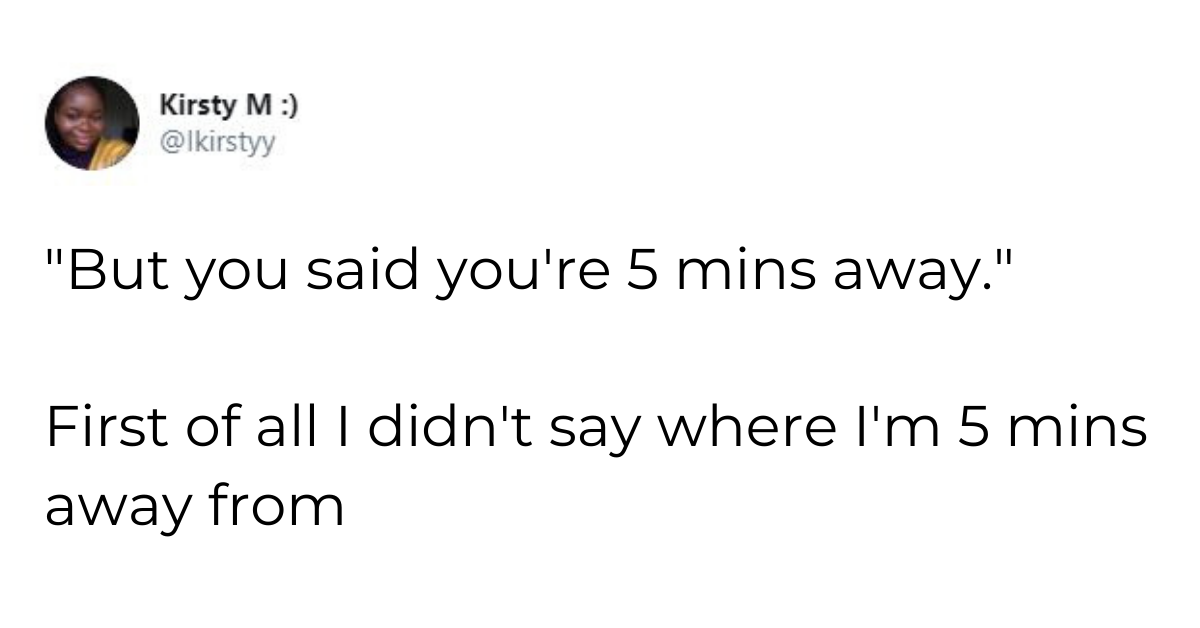This screenshot has height=628, width=1200.
Task: Click the display name Kirsty M :)
Action: tap(228, 105)
